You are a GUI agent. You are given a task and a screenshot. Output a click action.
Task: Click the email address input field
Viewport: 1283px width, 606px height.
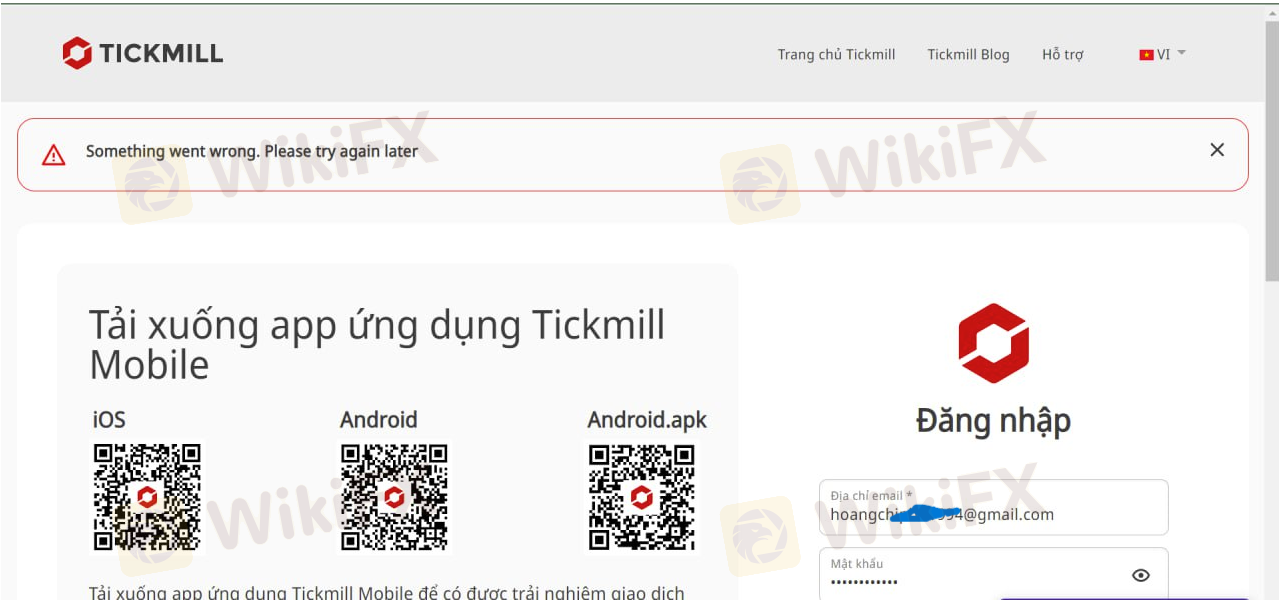pos(993,507)
